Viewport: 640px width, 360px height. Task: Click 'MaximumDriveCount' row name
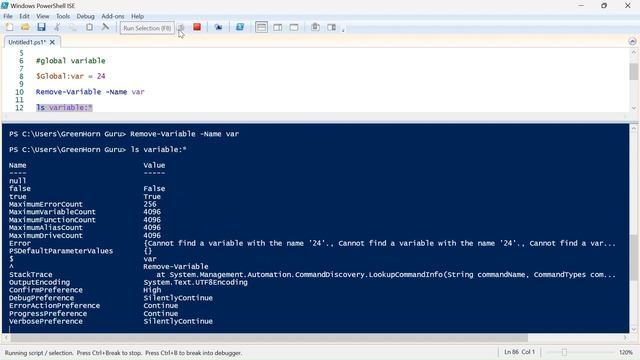(x=46, y=236)
